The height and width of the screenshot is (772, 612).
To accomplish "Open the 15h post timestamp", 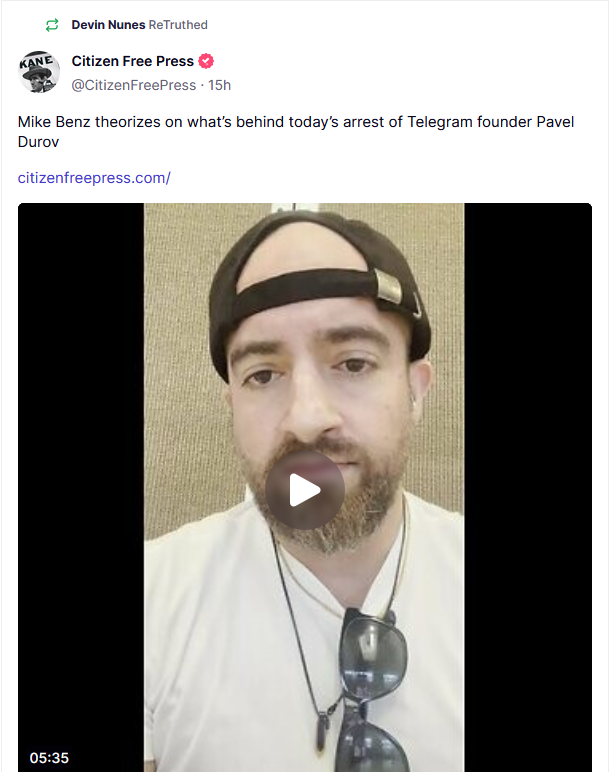I will tap(220, 85).
